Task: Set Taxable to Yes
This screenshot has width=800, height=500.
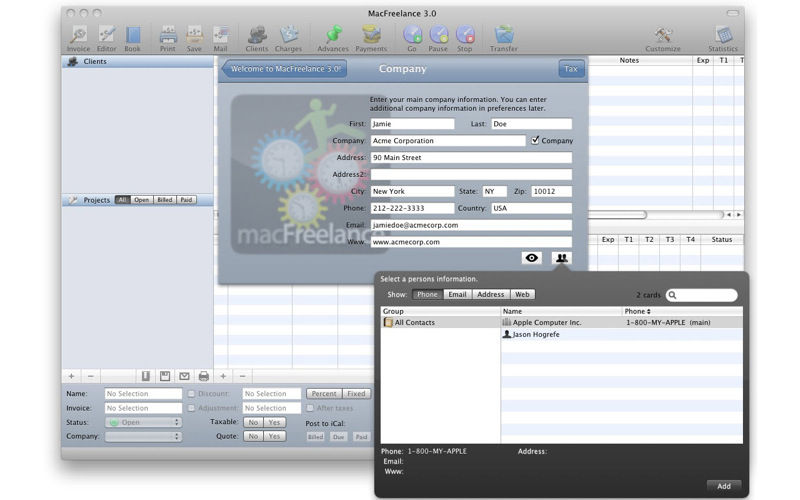Action: 274,422
